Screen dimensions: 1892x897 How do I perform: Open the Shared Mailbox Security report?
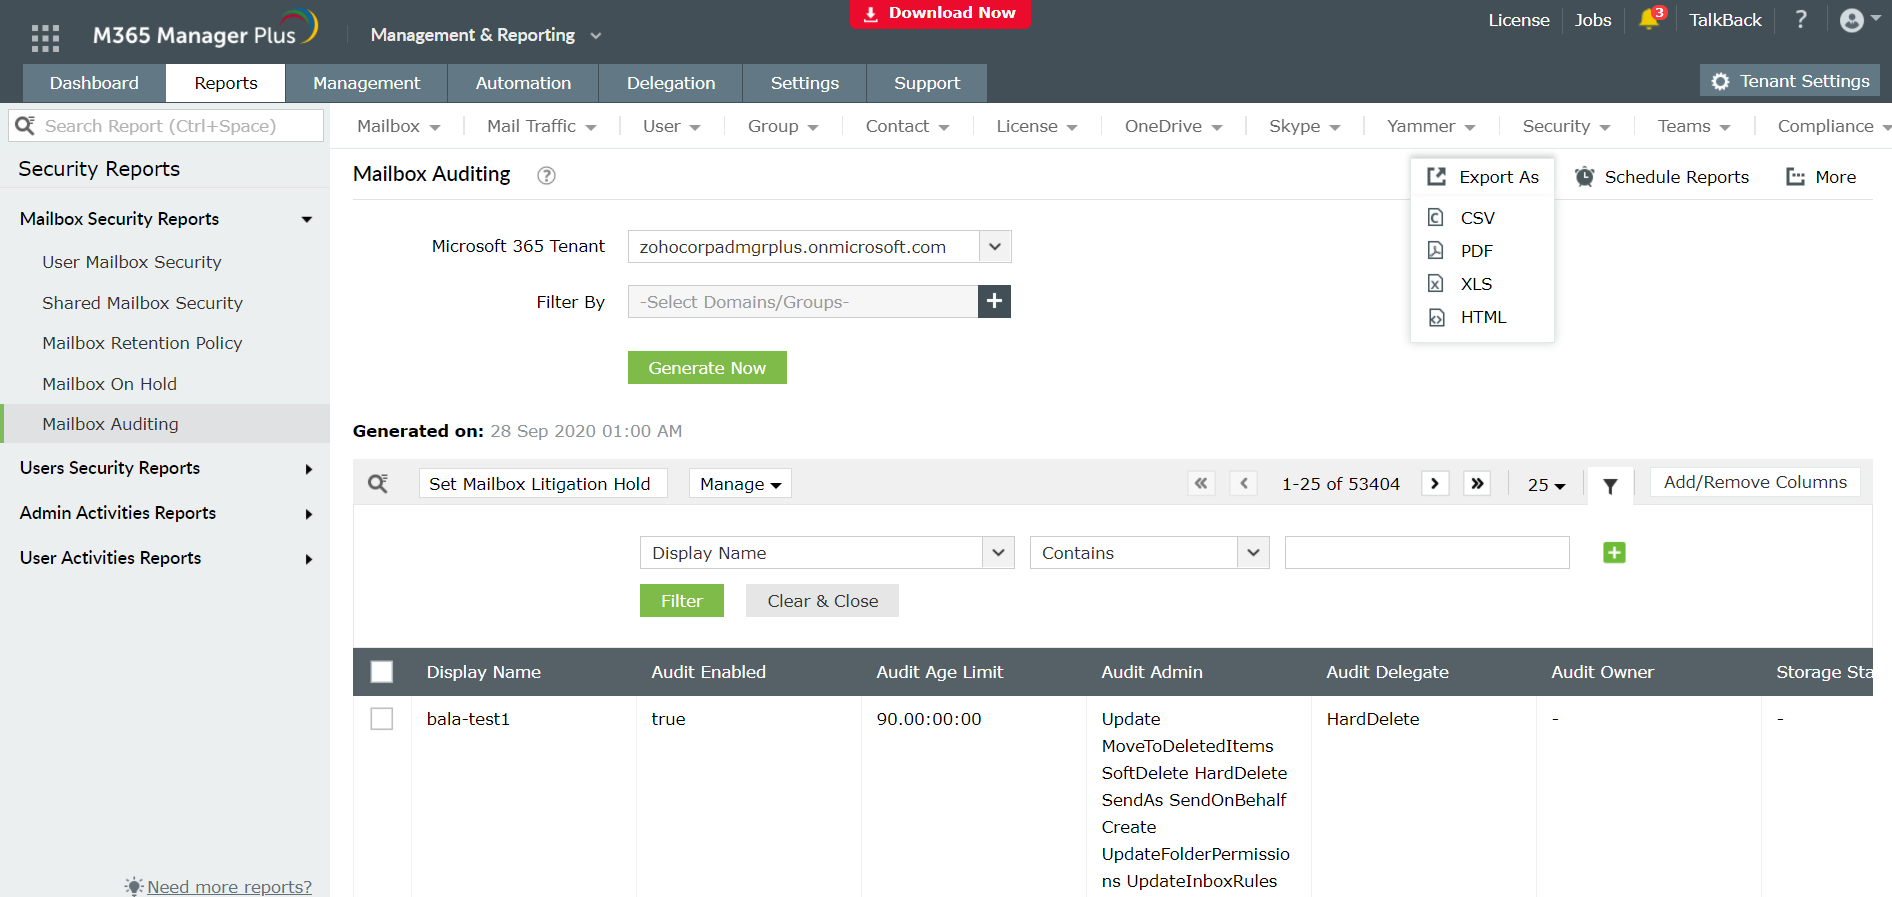(x=142, y=303)
